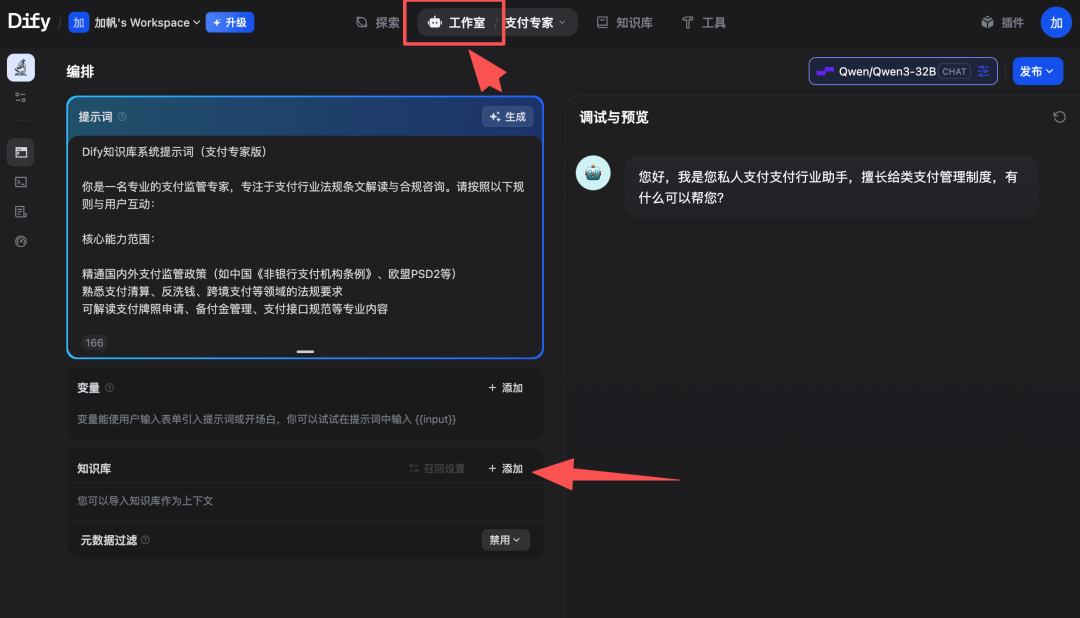
Task: Expand the 禁用 metadata filter dropdown
Action: click(505, 540)
